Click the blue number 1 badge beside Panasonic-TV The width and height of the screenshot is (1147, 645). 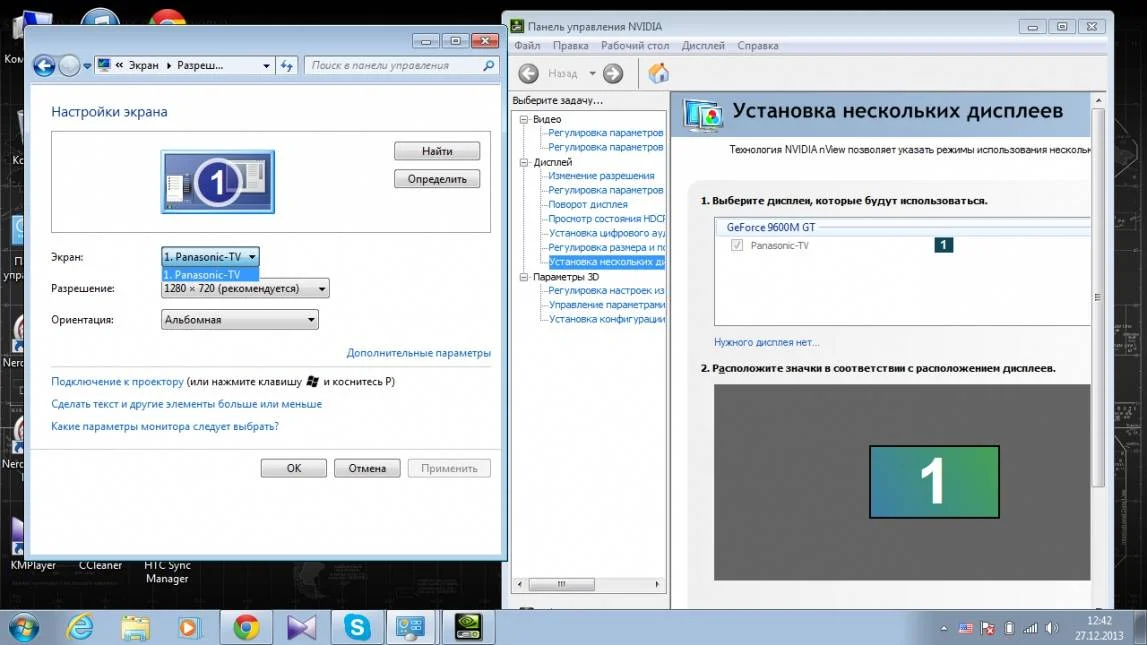pyautogui.click(x=944, y=245)
